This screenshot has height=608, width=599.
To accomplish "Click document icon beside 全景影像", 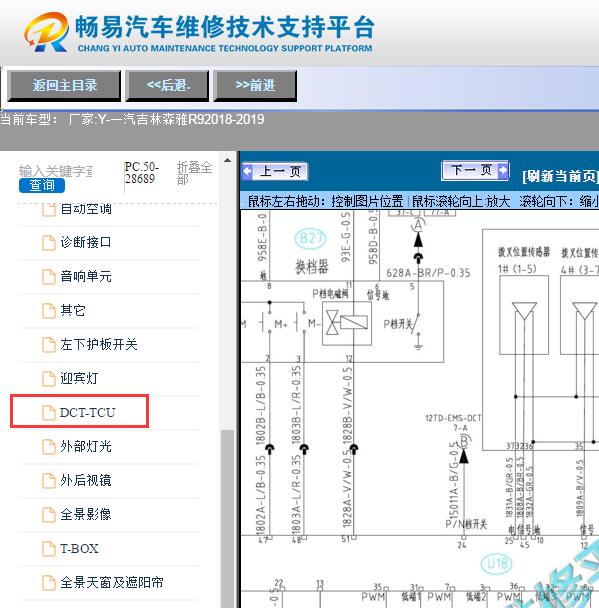I will (49, 515).
